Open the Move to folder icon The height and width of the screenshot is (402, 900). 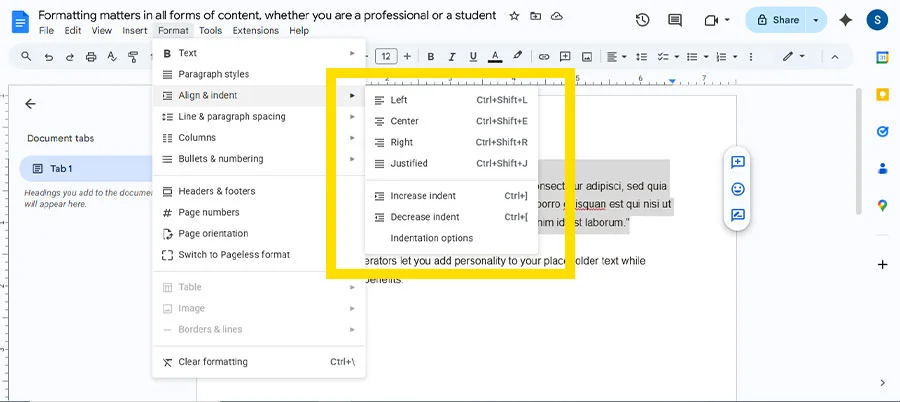coord(536,16)
